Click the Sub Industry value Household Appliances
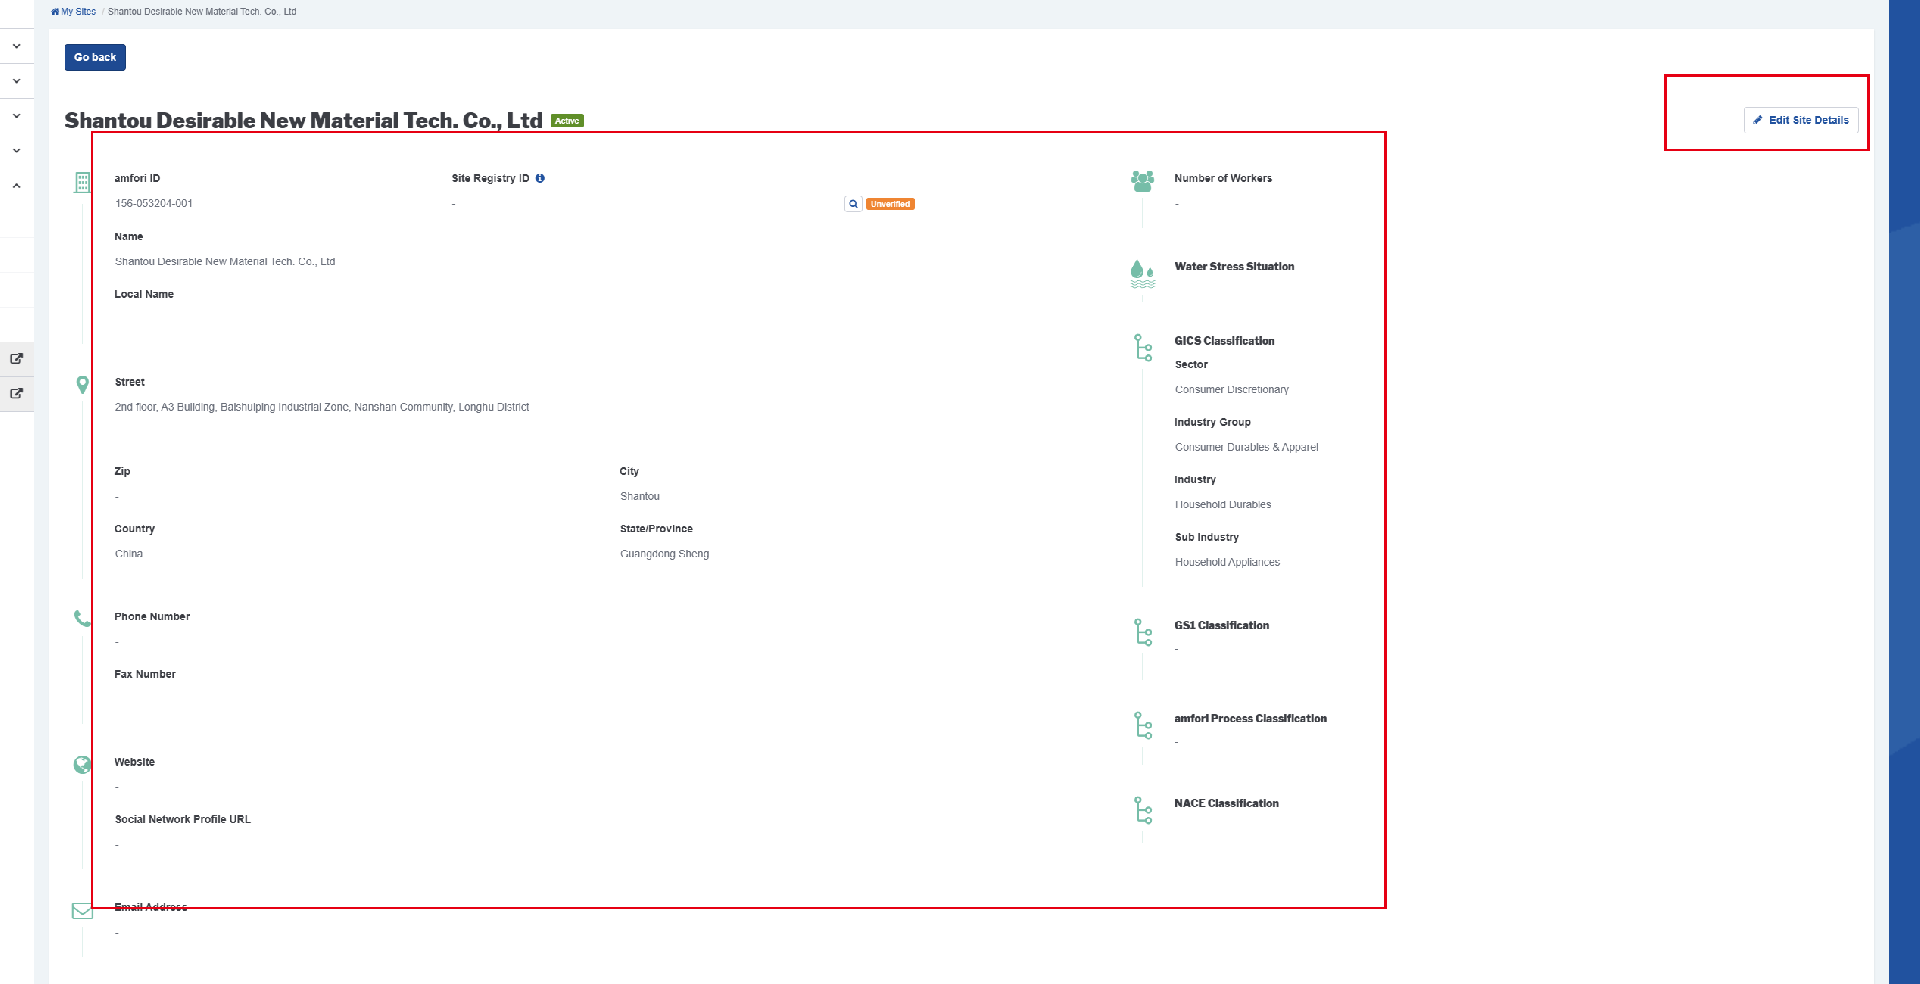1920x984 pixels. pyautogui.click(x=1228, y=562)
